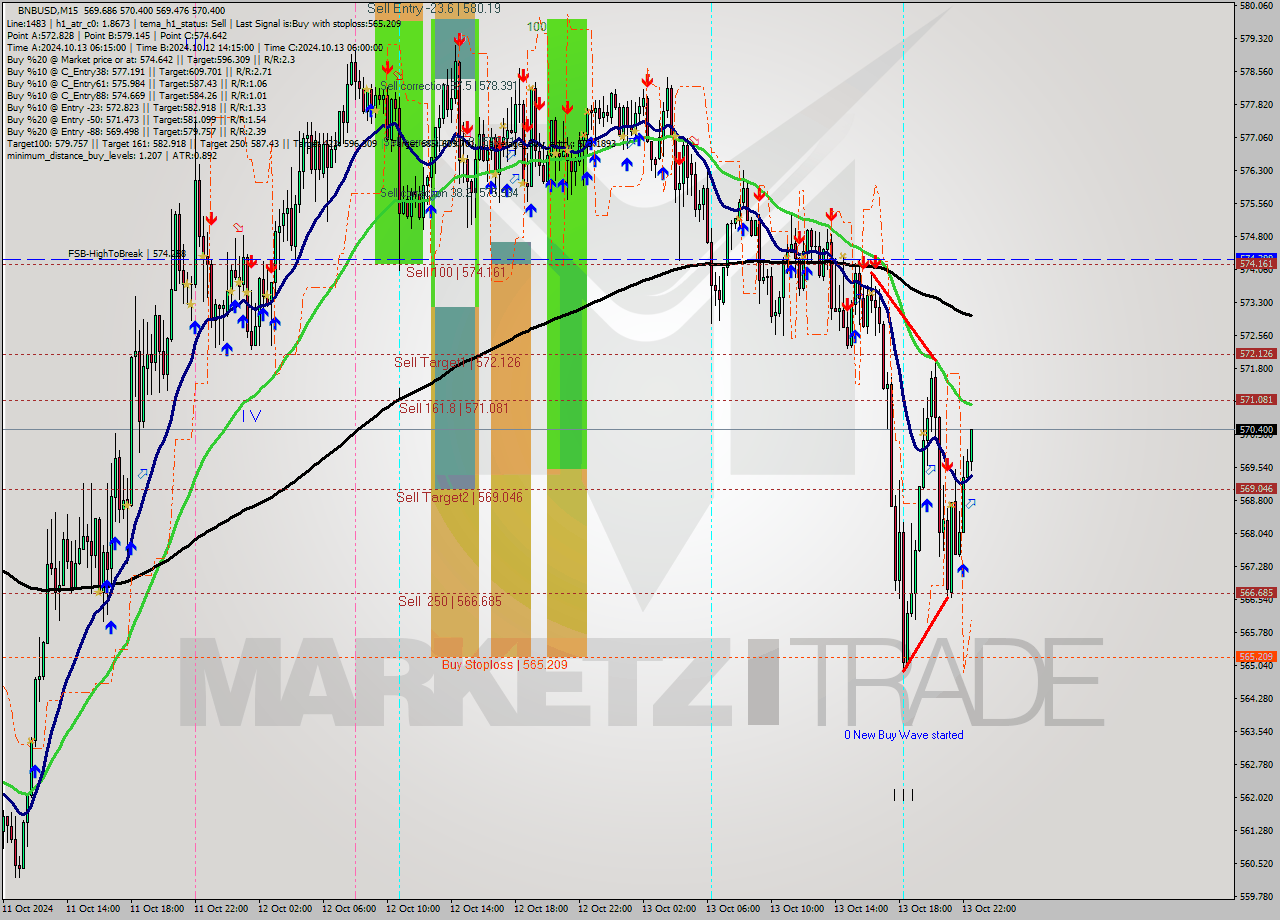Click the 580.000 price scale value

coord(1256,6)
